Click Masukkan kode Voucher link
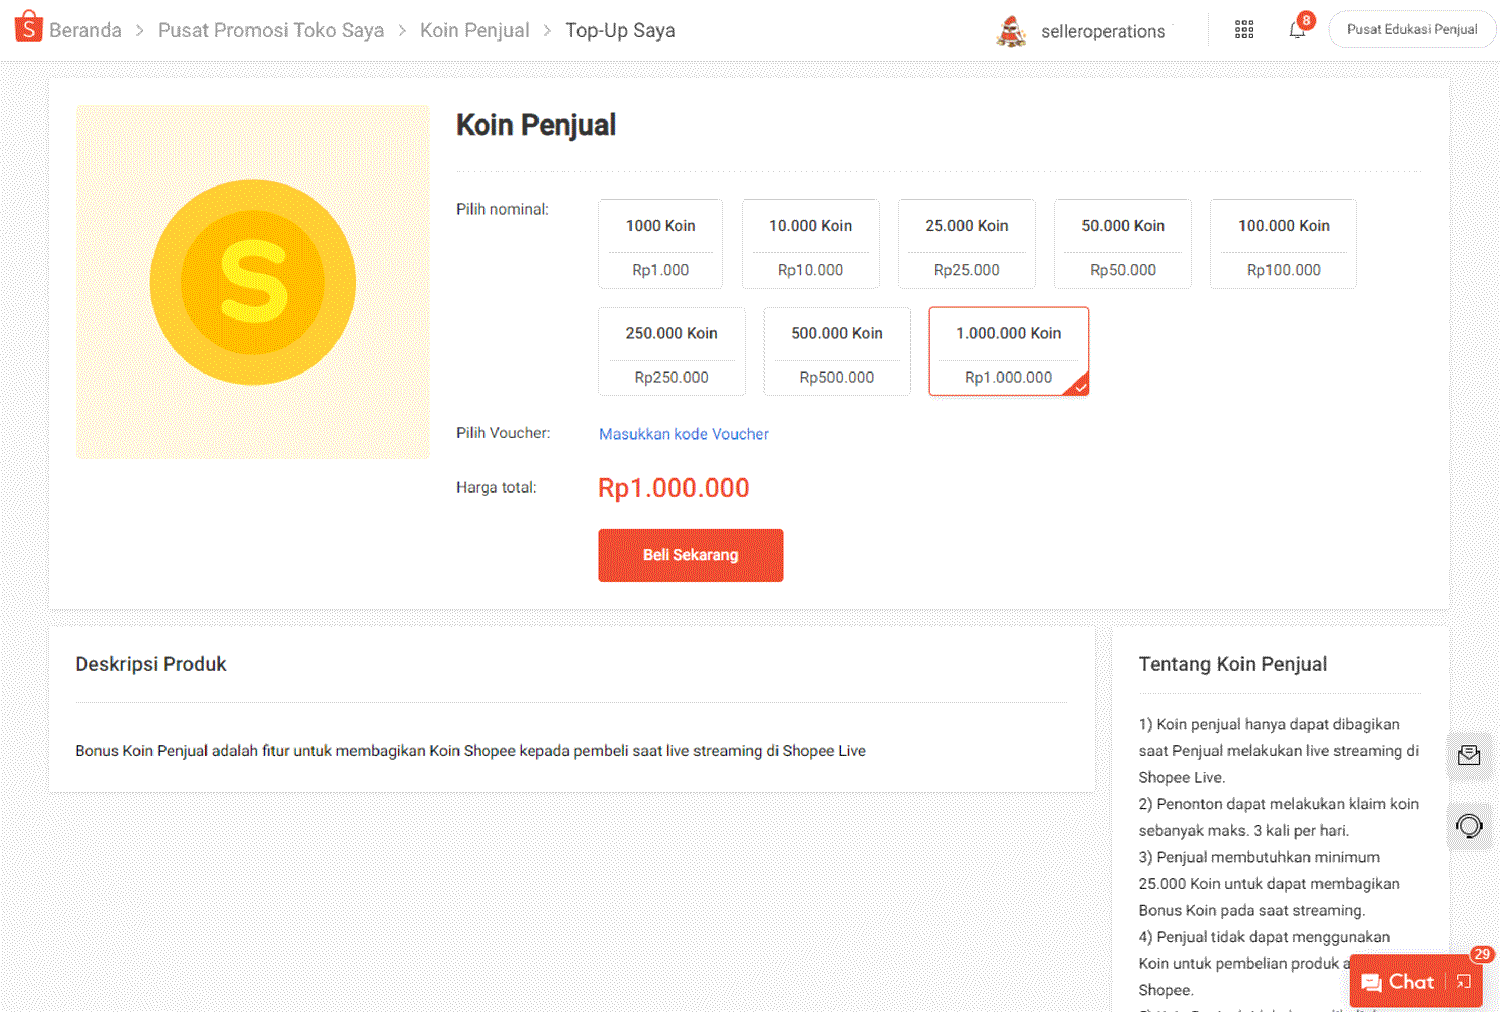This screenshot has height=1012, width=1500. (684, 434)
